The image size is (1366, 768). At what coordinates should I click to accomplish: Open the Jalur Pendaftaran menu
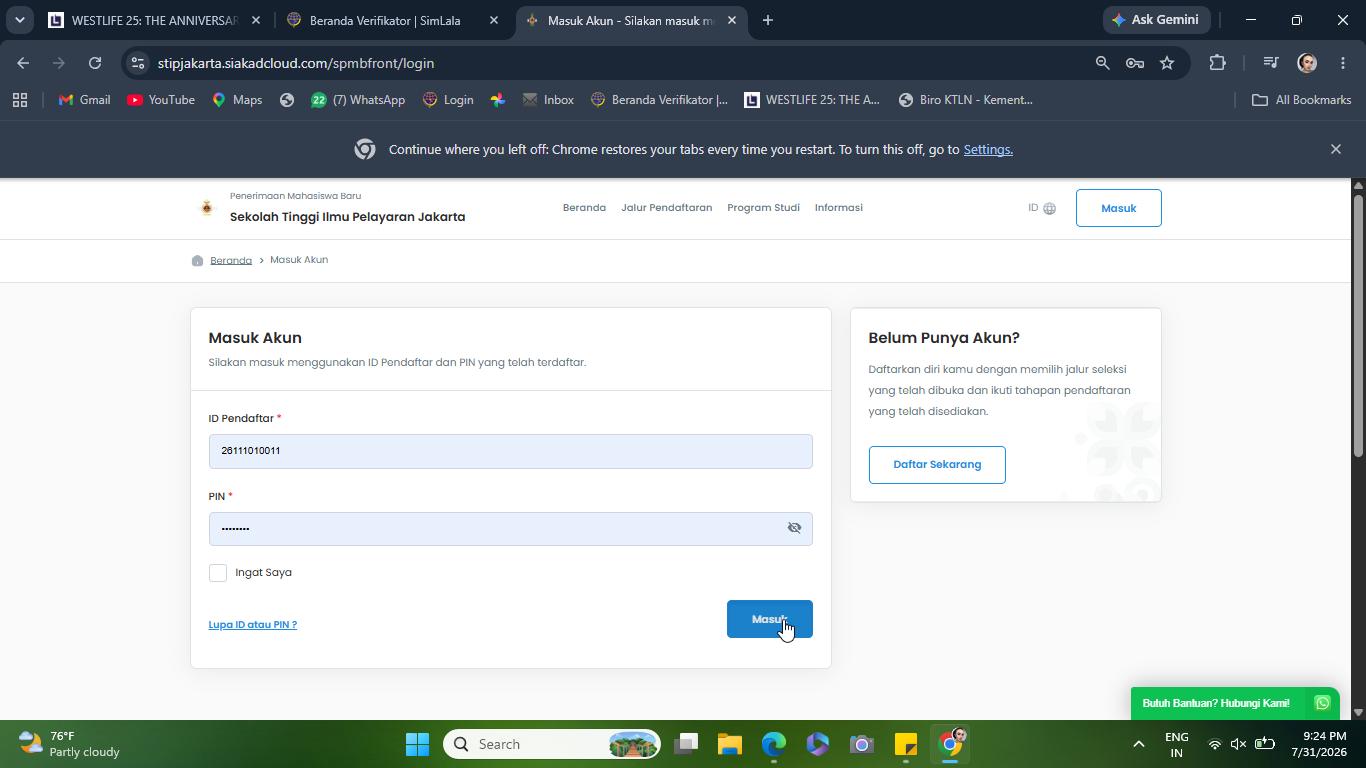point(666,208)
